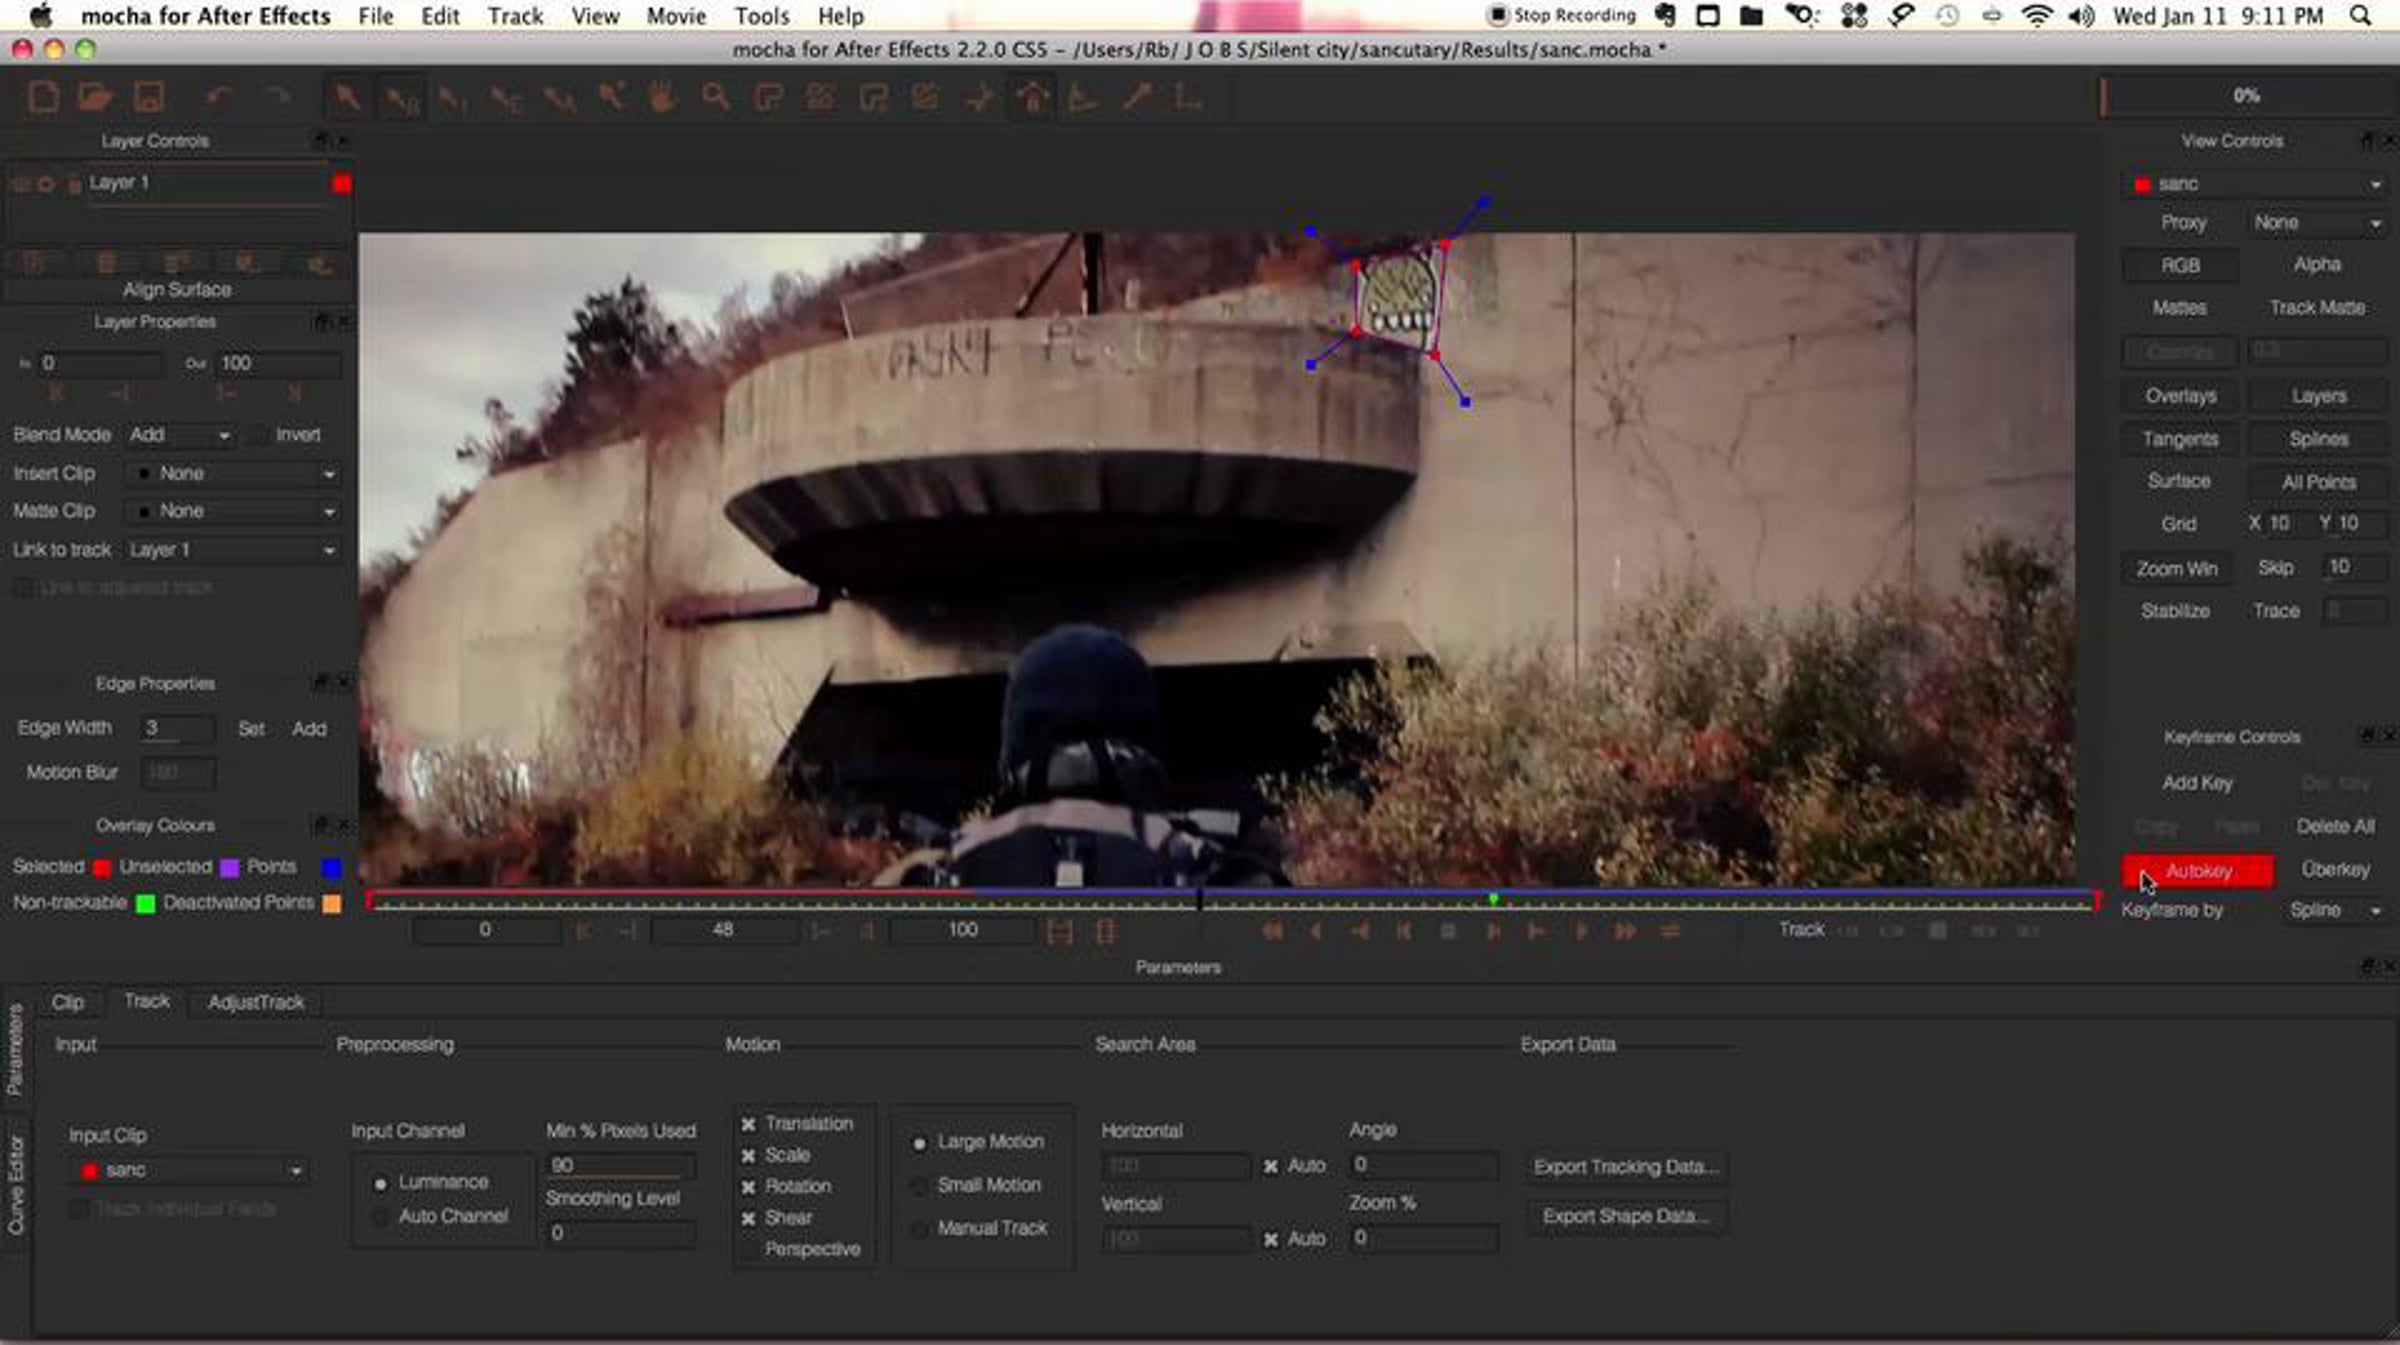Screen dimensions: 2400x1345
Task: Click the Align Surface button
Action: [x=177, y=290]
